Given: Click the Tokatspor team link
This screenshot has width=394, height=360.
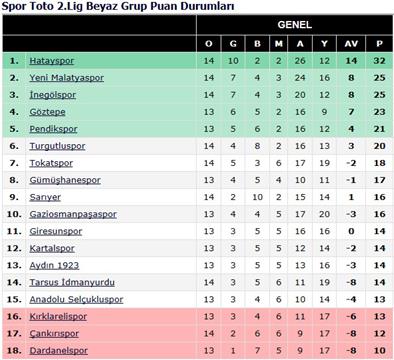Looking at the screenshot, I should (x=51, y=163).
